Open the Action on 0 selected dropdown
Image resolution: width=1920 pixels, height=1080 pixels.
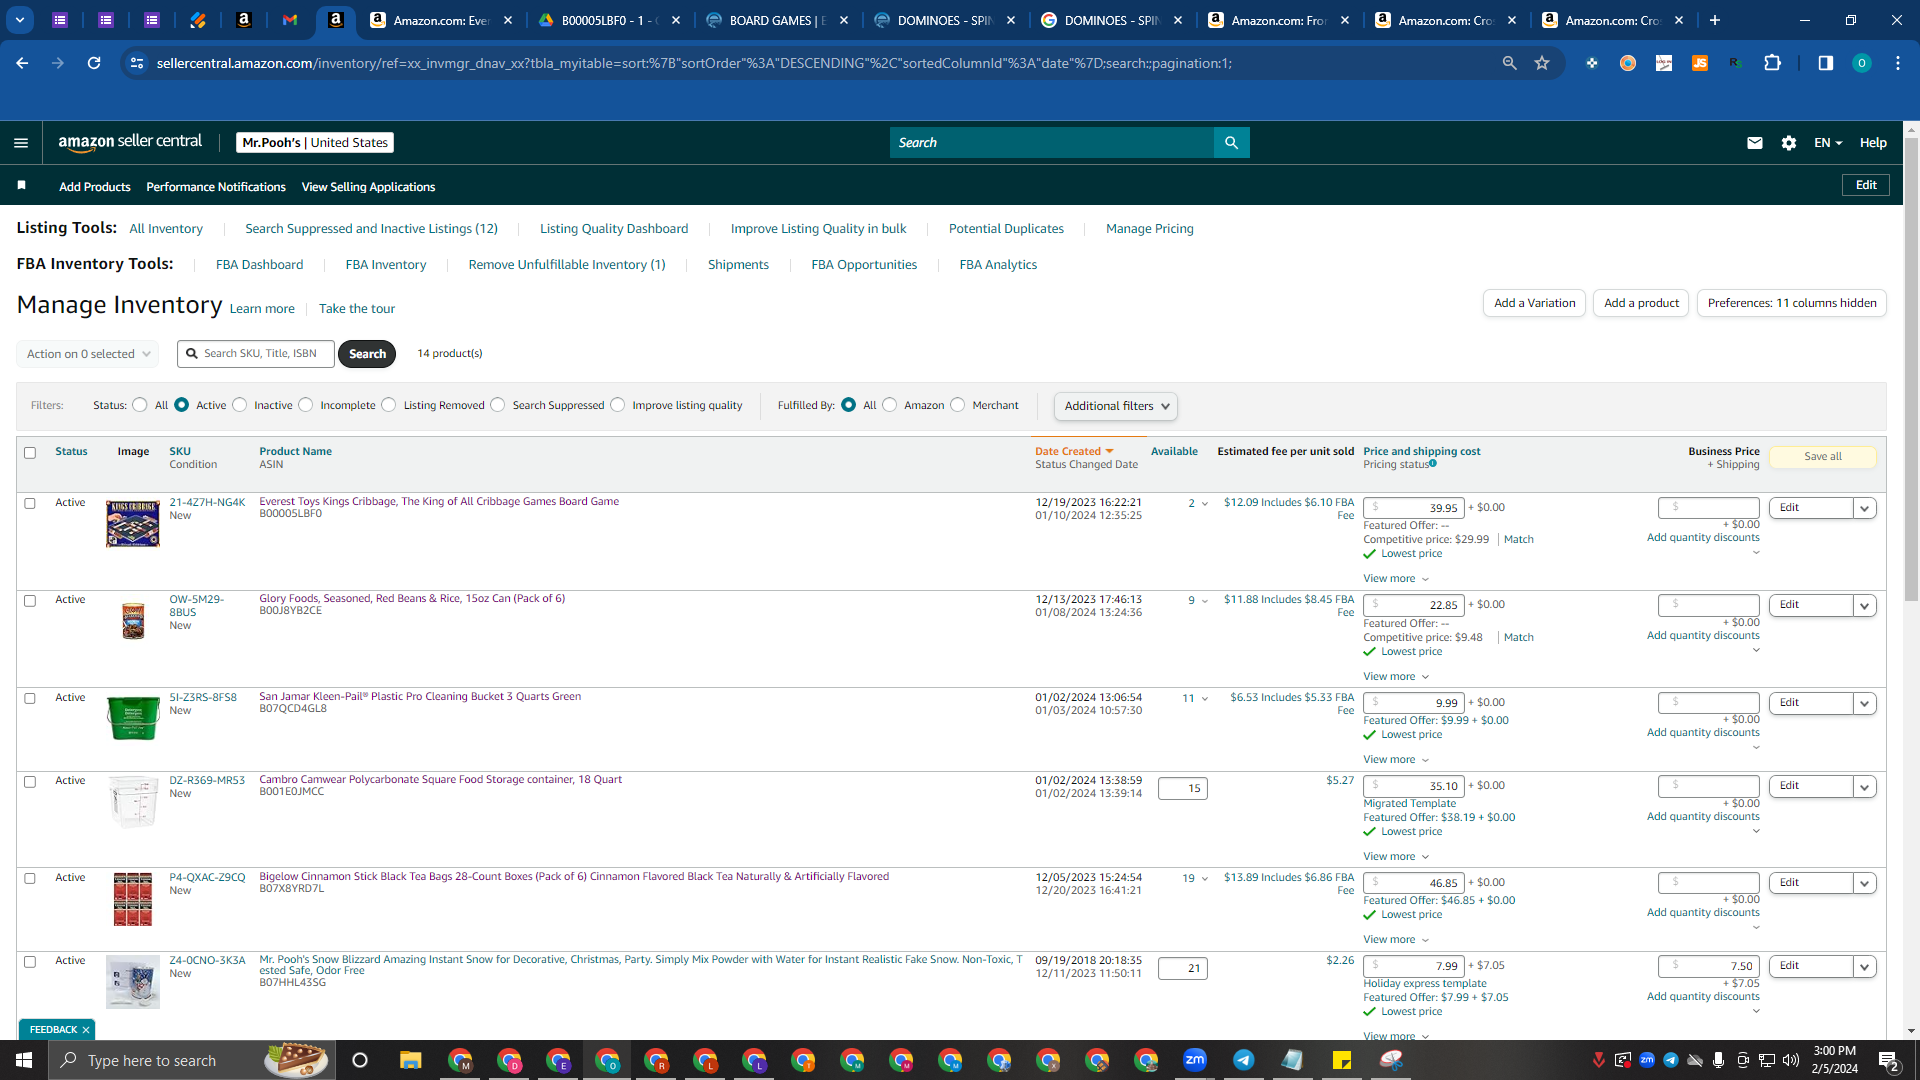point(88,354)
